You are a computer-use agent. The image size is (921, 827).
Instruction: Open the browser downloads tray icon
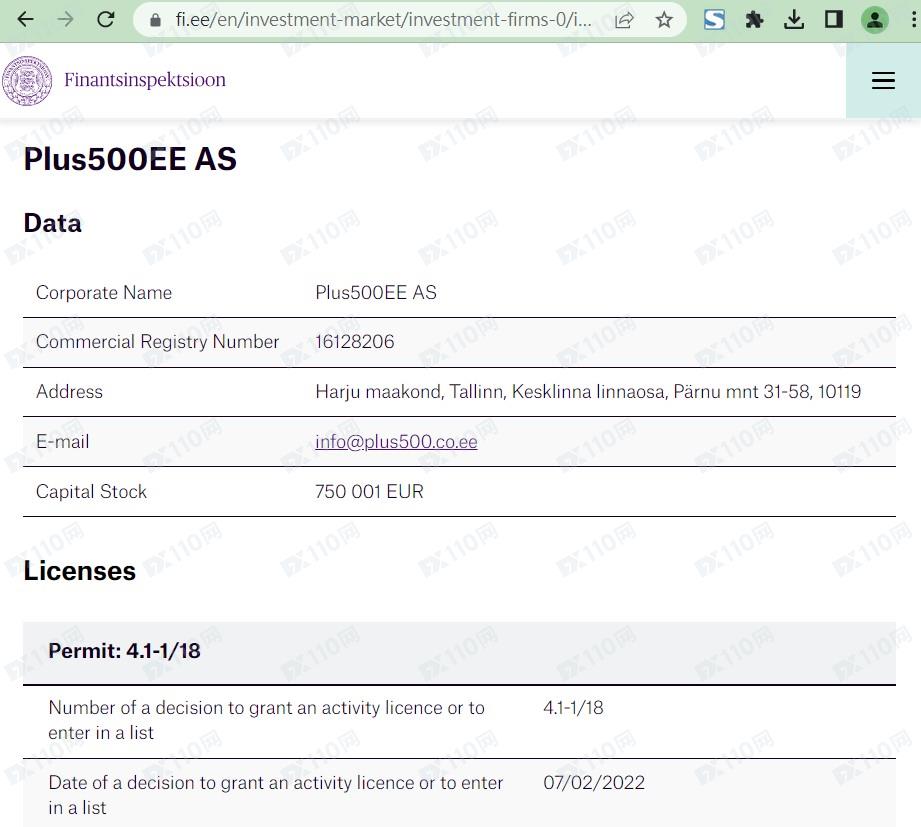point(794,20)
